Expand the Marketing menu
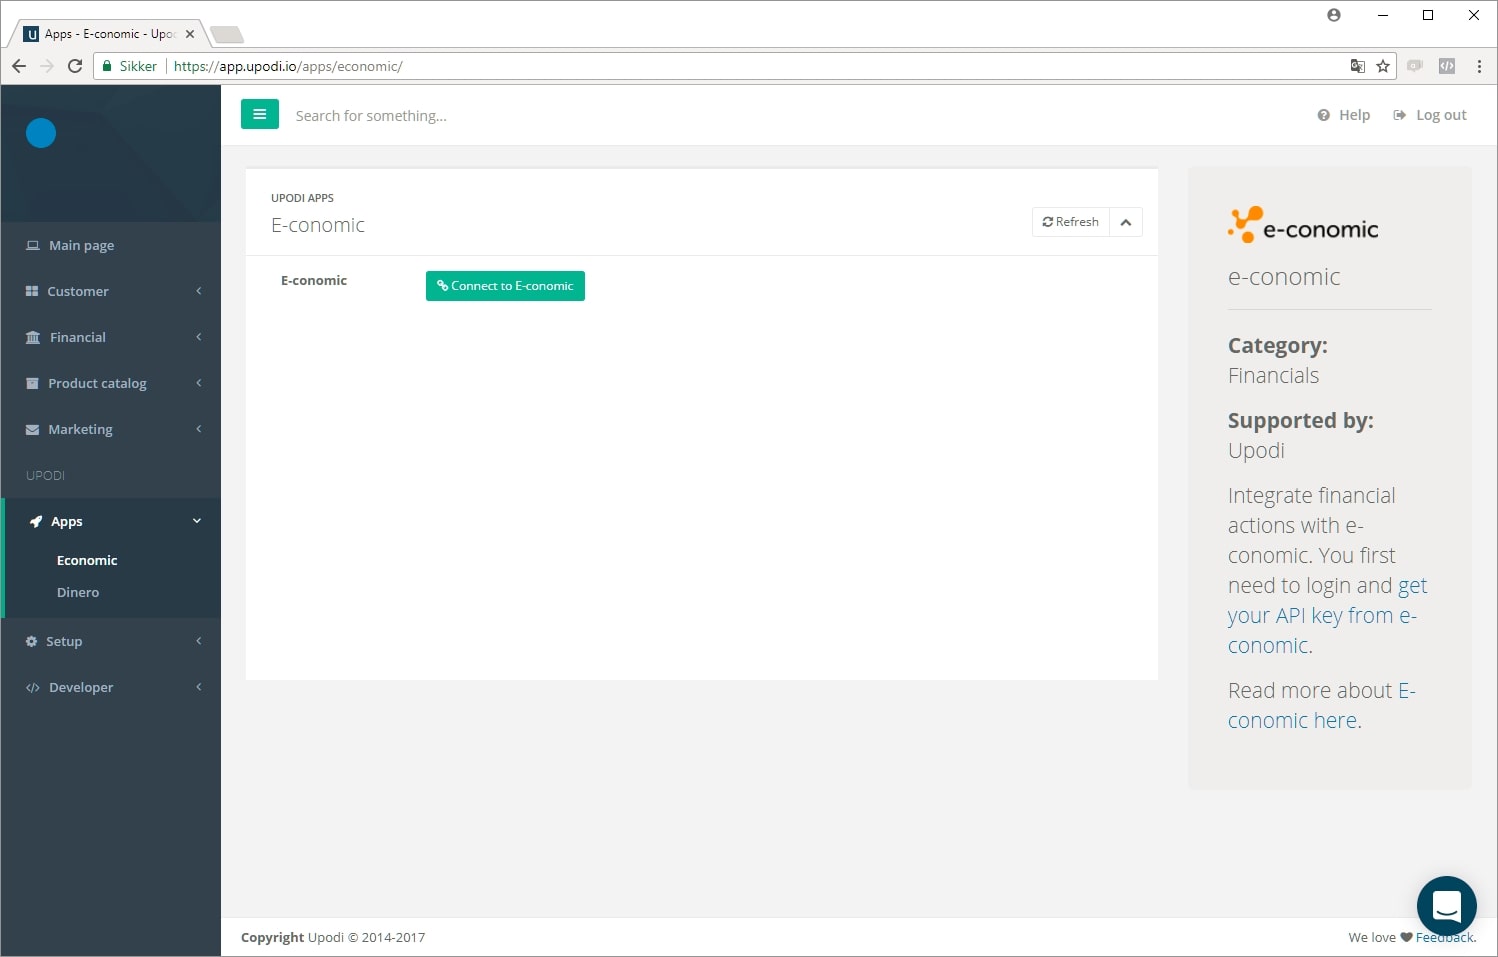The width and height of the screenshot is (1498, 957). click(x=110, y=429)
